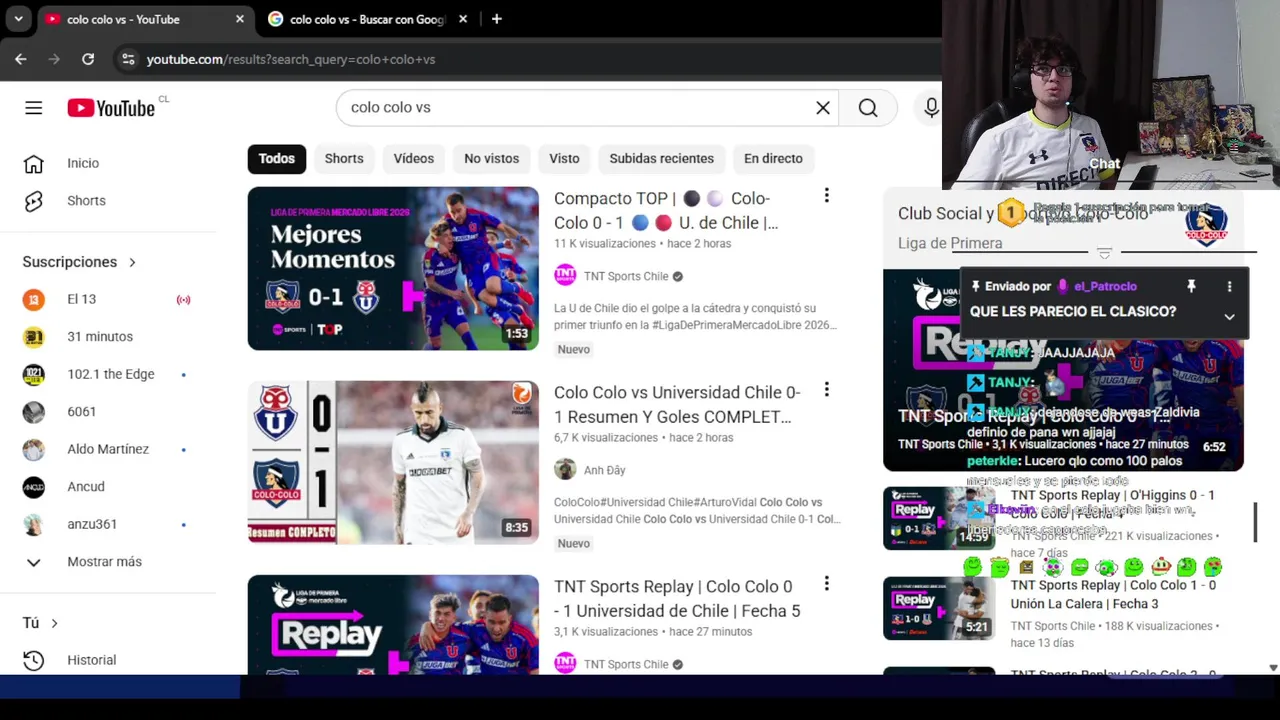Open 'Colo Colo 1 - 0 Unión La Calera' title
The width and height of the screenshot is (1280, 720).
coord(1113,594)
